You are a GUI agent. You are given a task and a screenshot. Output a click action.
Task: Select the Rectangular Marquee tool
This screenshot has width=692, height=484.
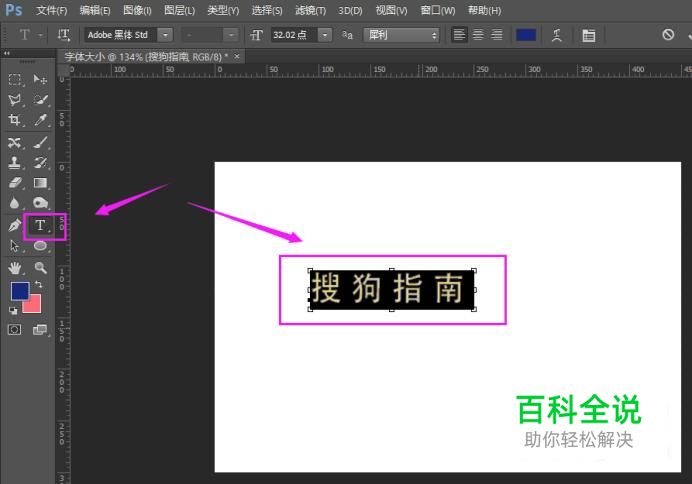coord(15,79)
